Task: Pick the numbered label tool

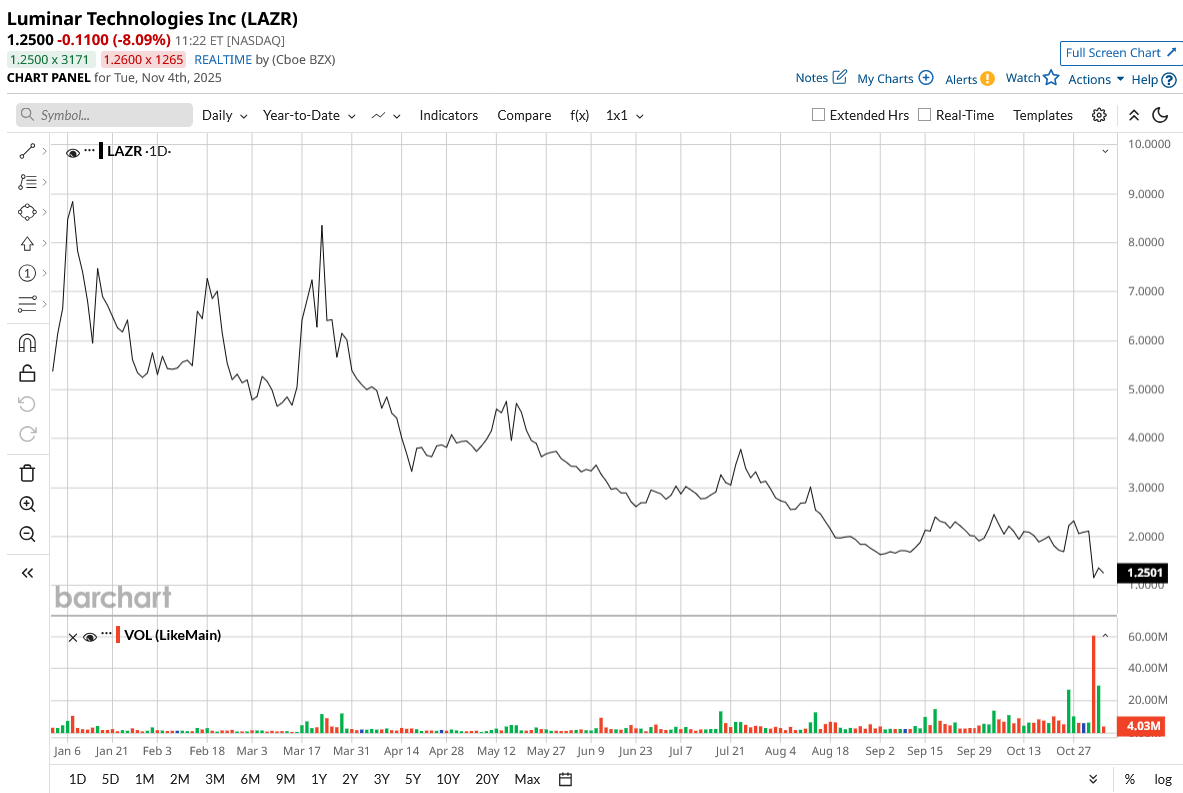Action: click(27, 273)
